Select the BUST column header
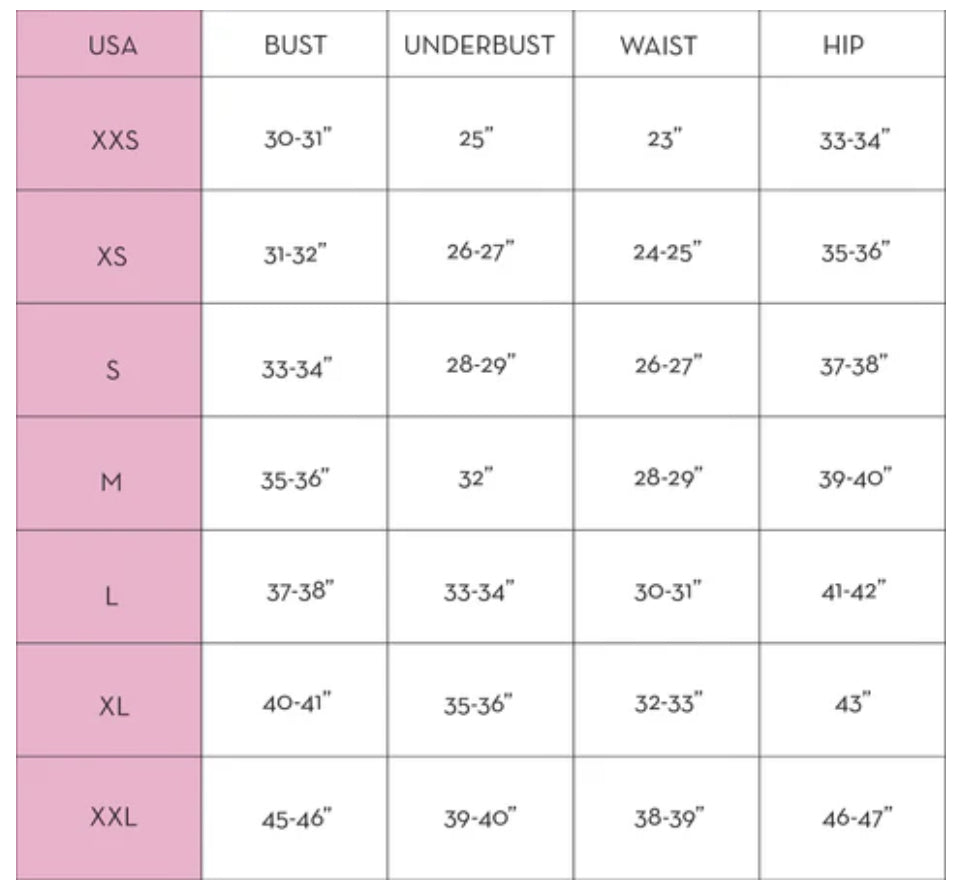 tap(297, 46)
